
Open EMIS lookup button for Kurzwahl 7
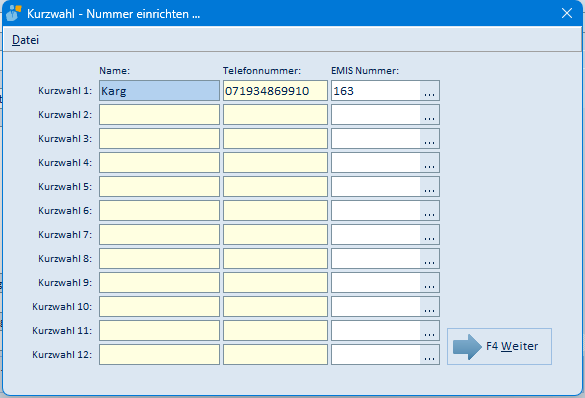pos(429,235)
